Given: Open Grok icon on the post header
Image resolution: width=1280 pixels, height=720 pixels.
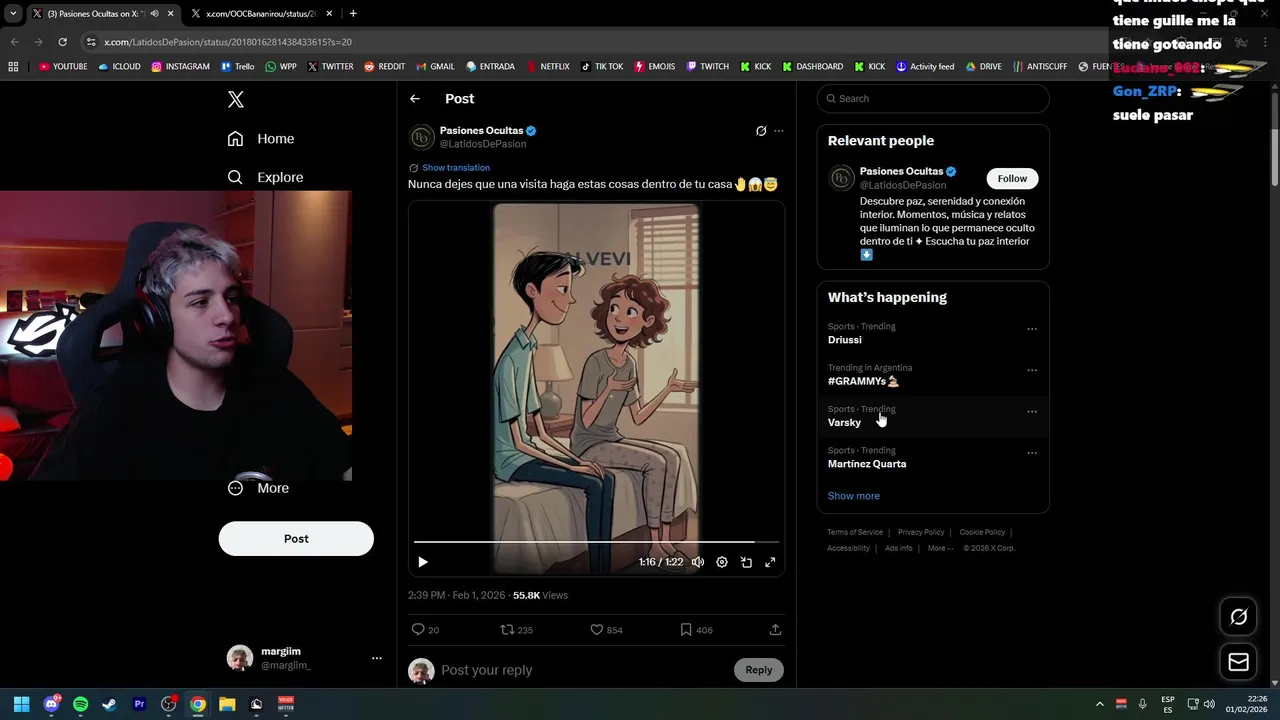Looking at the screenshot, I should [x=761, y=131].
